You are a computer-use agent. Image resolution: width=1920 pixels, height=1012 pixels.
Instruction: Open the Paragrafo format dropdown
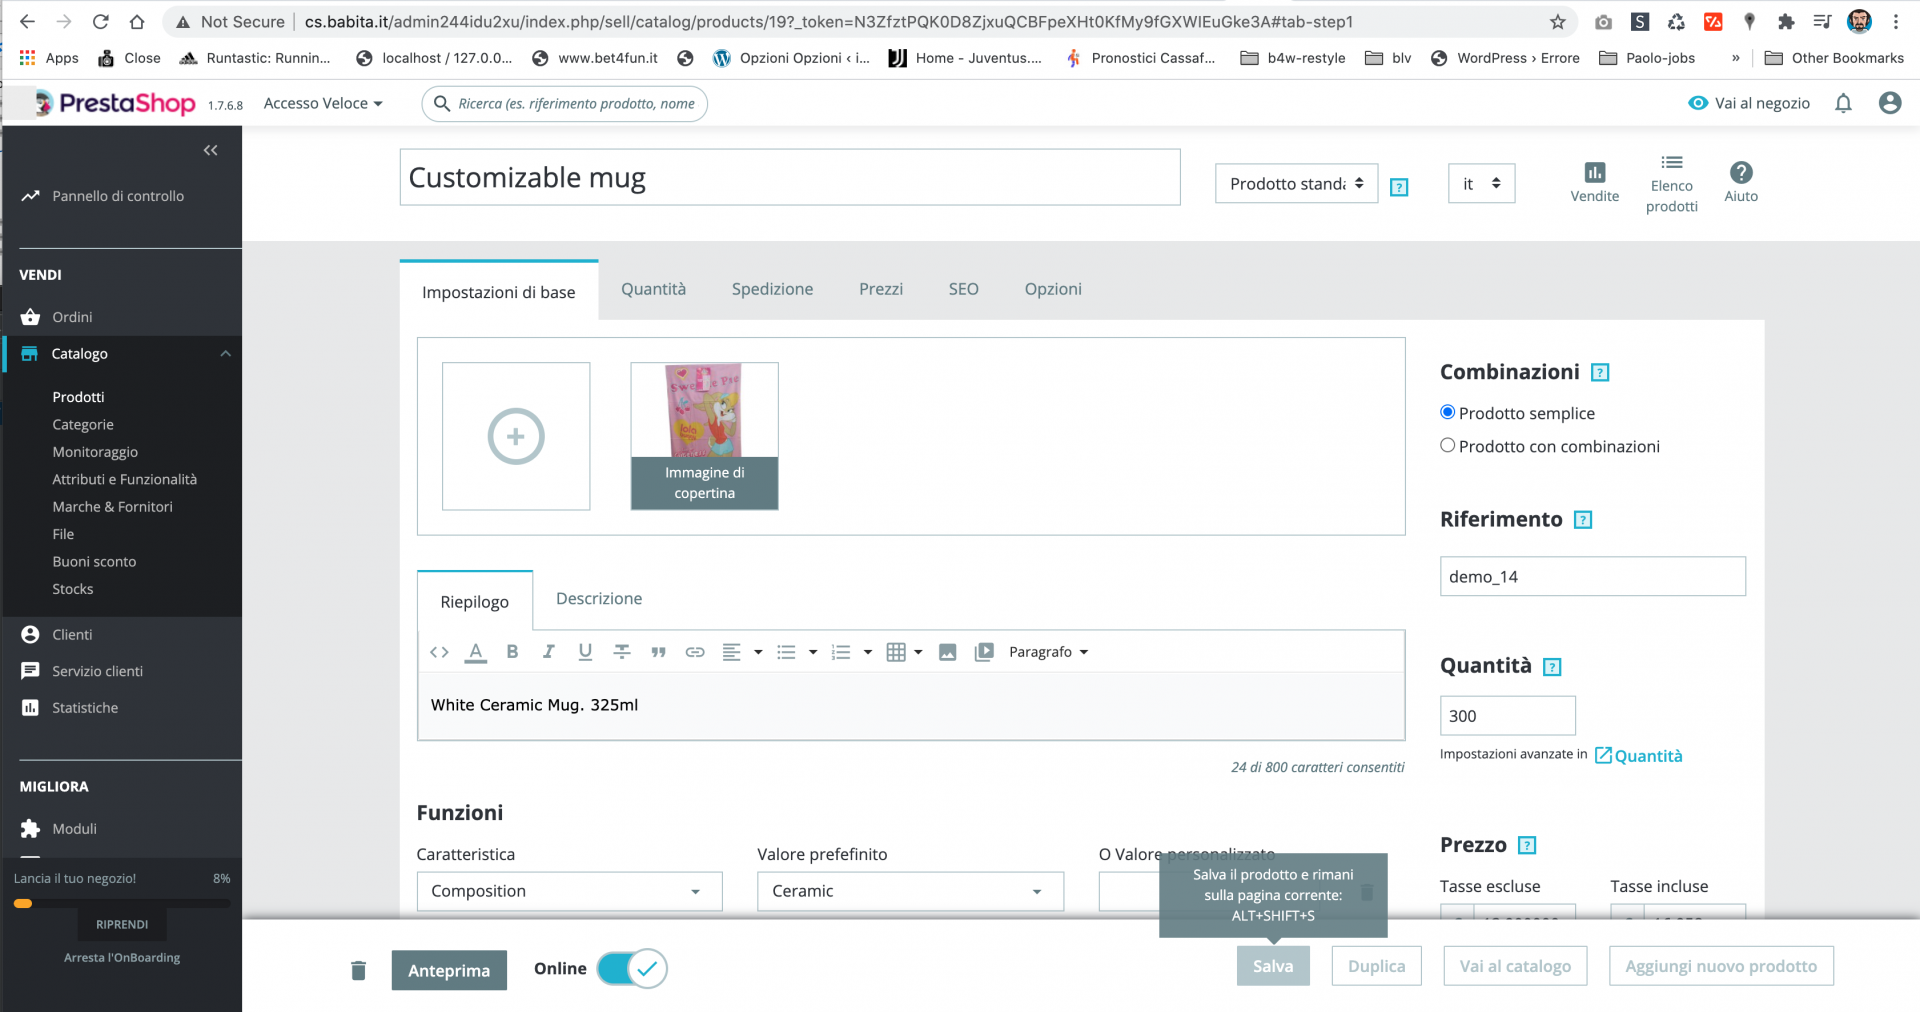1048,652
